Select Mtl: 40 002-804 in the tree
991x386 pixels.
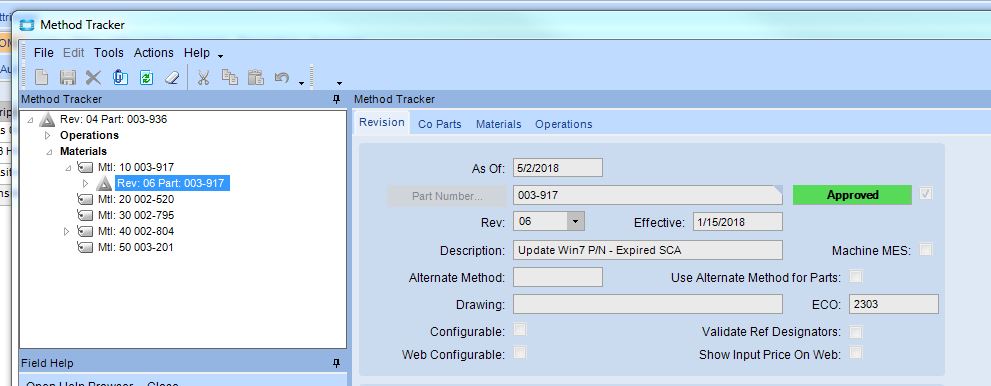pyautogui.click(x=136, y=231)
